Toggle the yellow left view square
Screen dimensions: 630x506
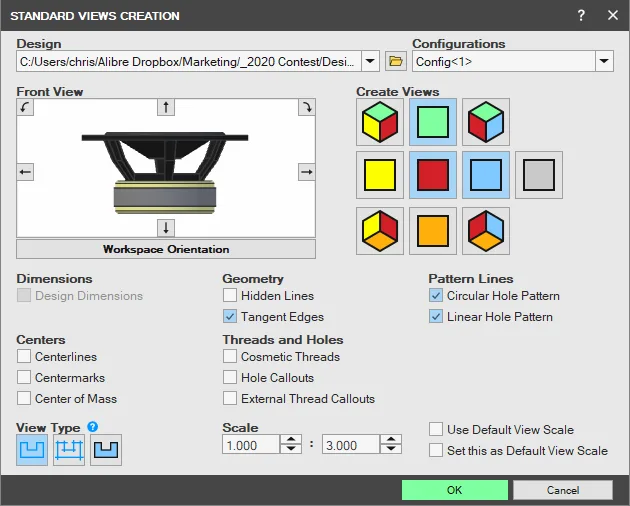coord(380,175)
